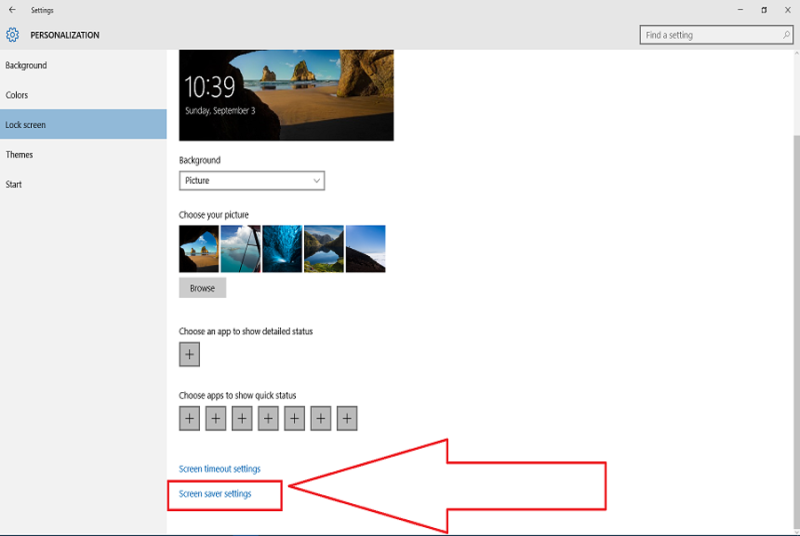Open Start settings page
The image size is (800, 536).
click(83, 184)
